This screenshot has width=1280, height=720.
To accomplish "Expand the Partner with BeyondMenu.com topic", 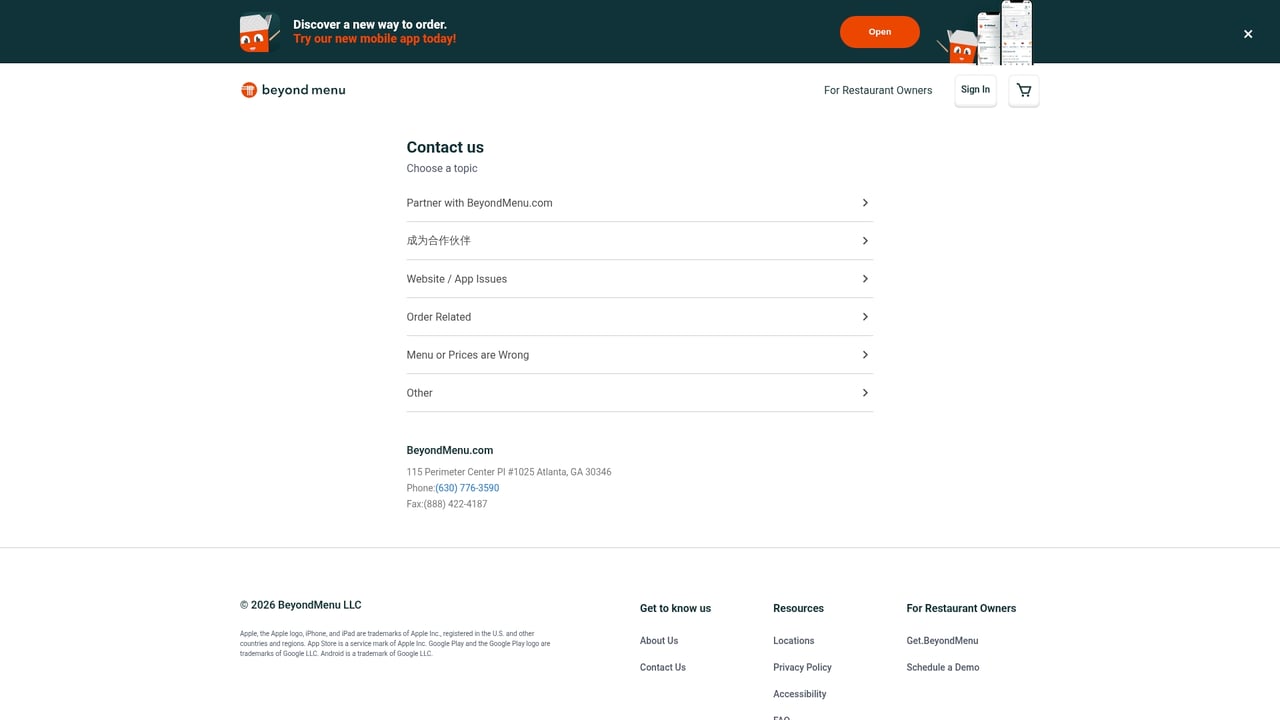I will (640, 202).
